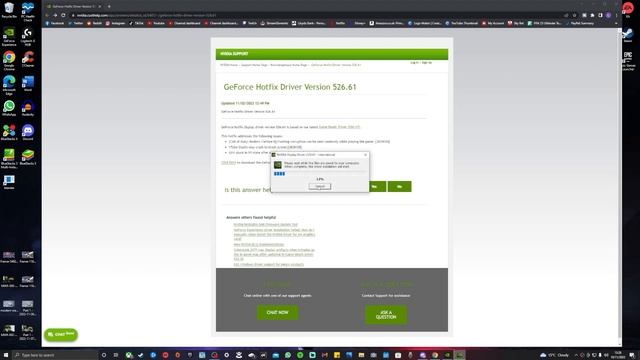The height and width of the screenshot is (360, 640).
Task: Open EA app desktop shortcut
Action: click(x=628, y=10)
